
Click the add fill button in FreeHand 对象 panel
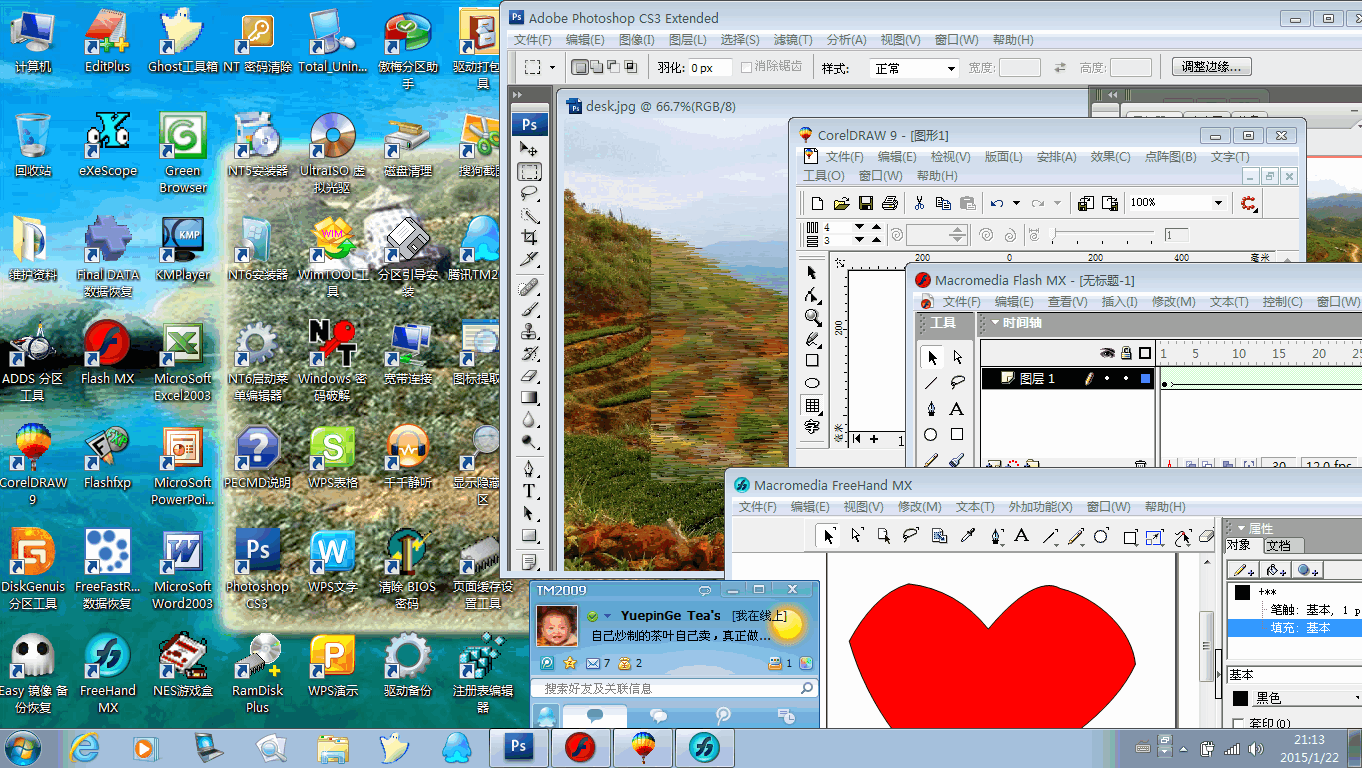coord(1277,570)
